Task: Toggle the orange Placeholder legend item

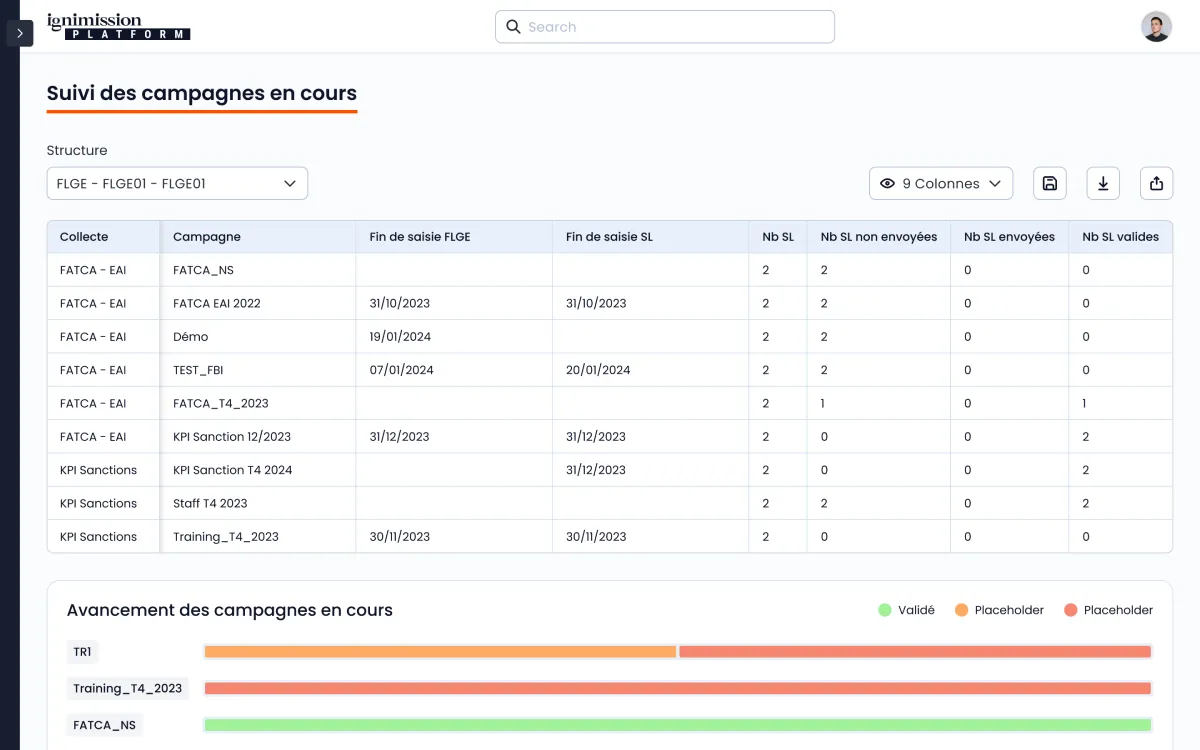Action: tap(999, 610)
